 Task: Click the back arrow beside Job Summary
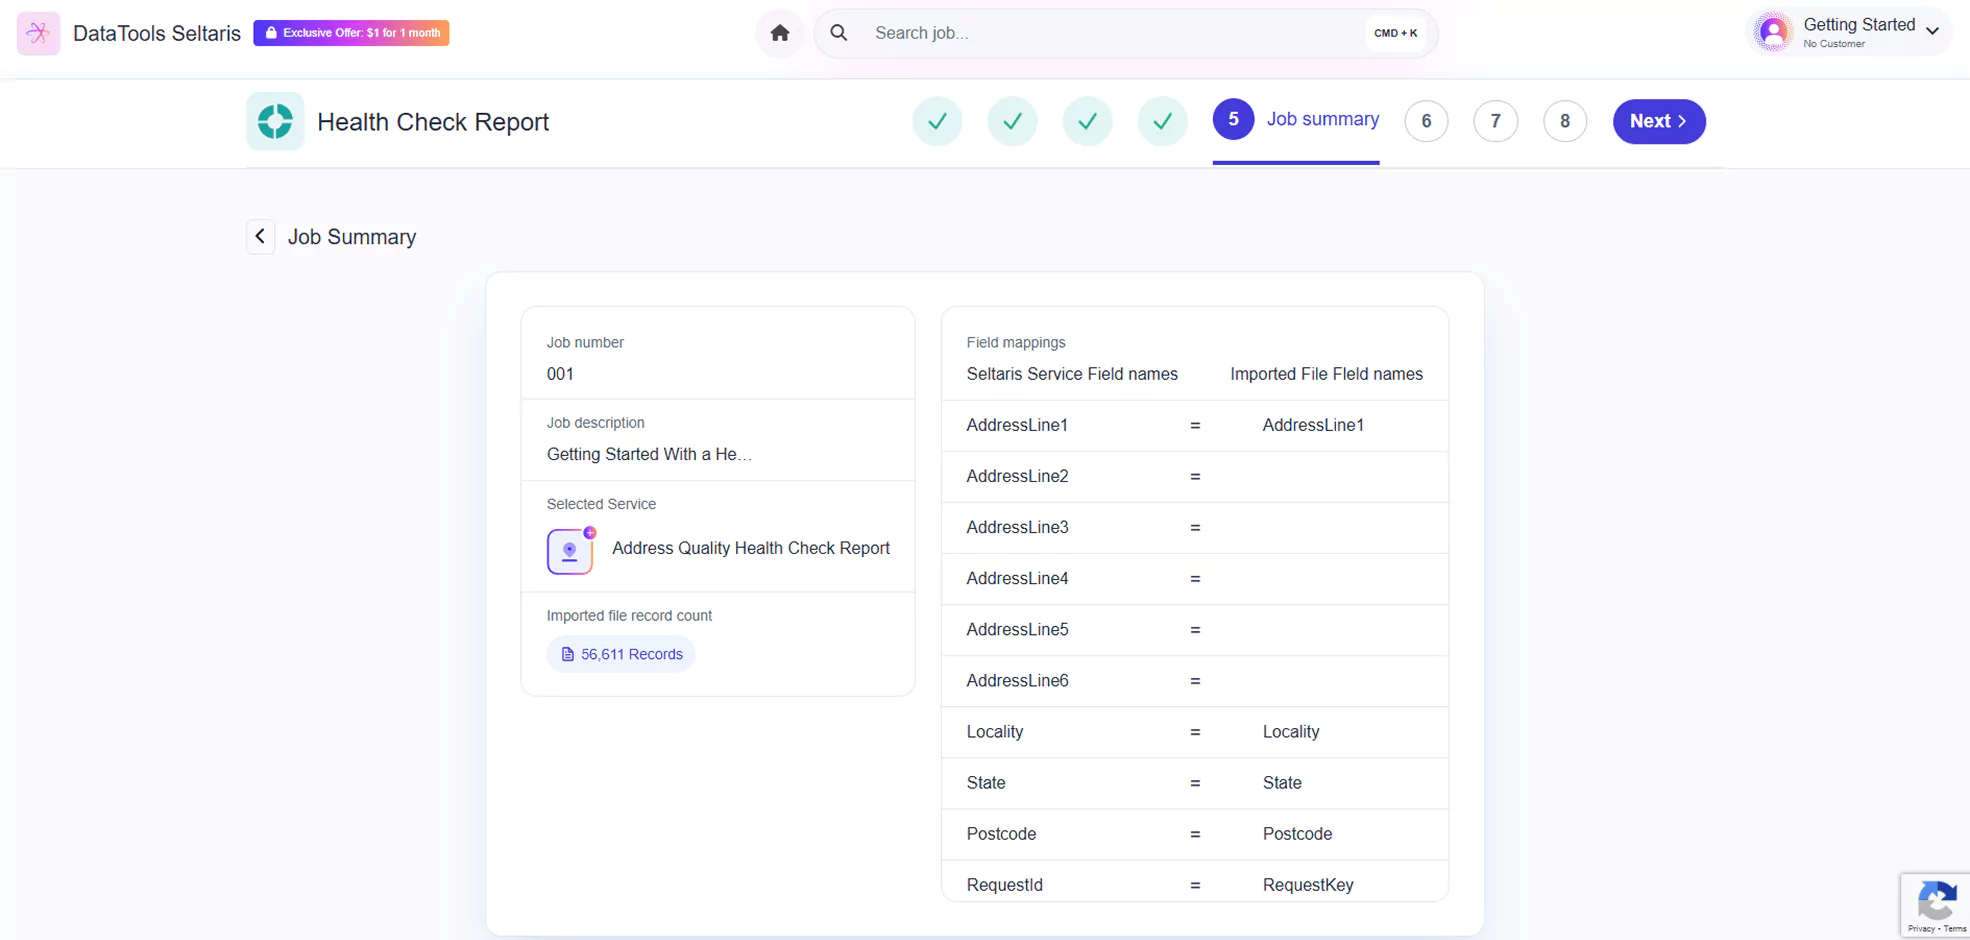point(260,237)
